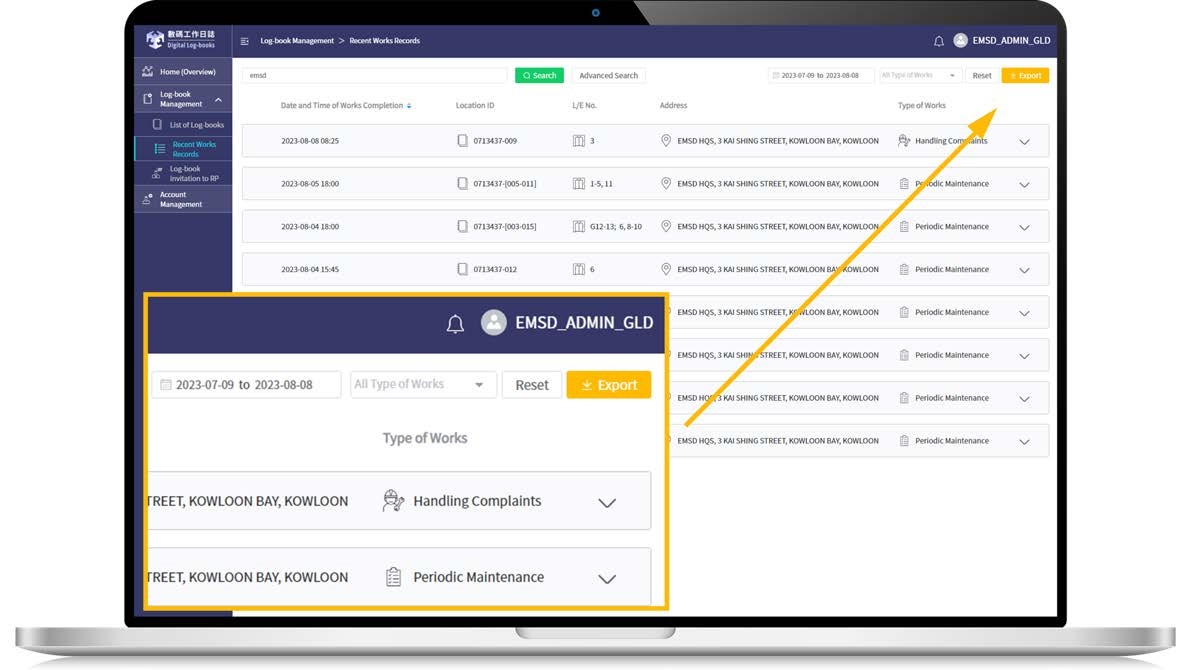Open the Home (Overview) sidebar item
The image size is (1191, 670).
pos(182,72)
